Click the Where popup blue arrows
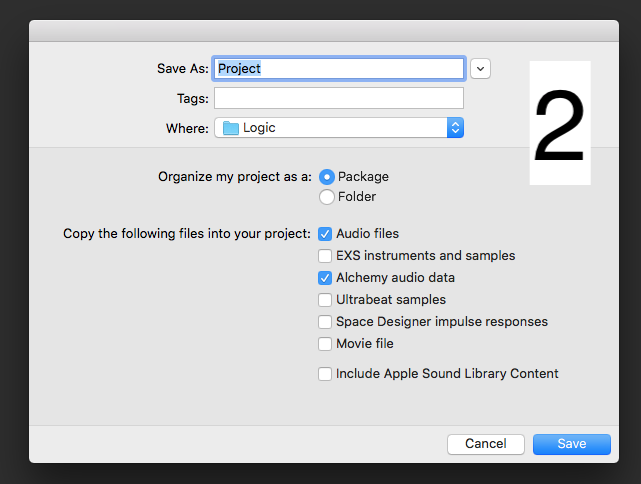 455,128
